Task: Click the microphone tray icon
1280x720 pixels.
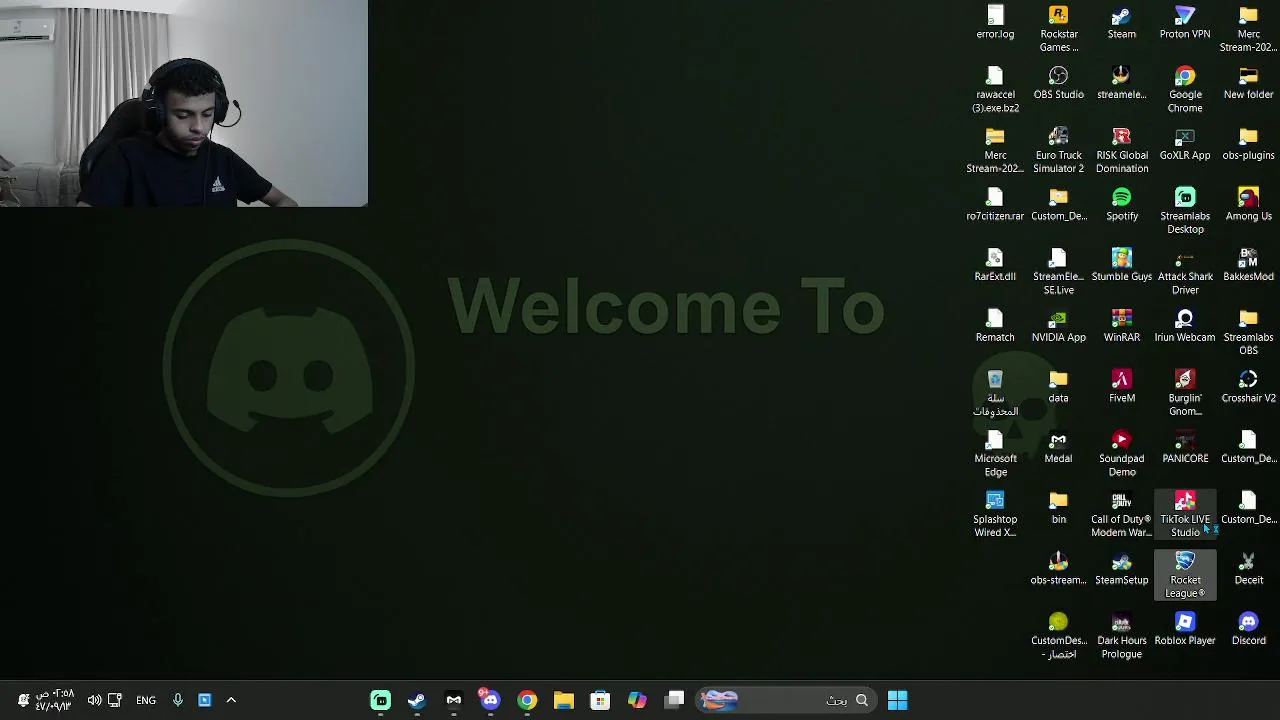Action: pyautogui.click(x=177, y=700)
